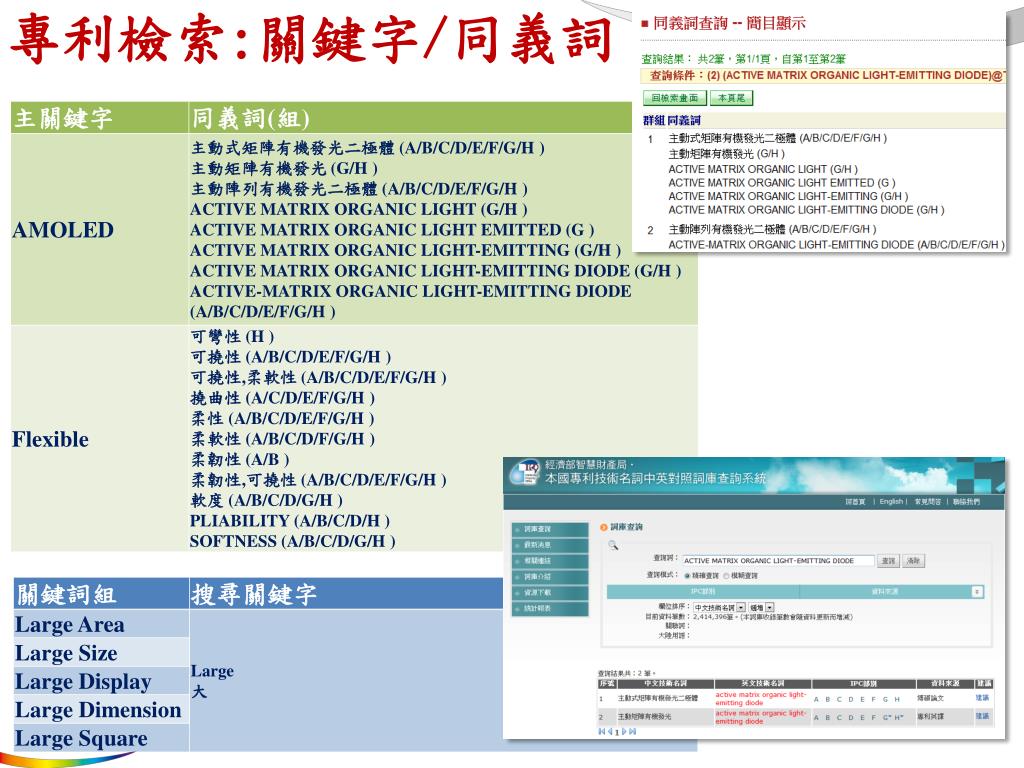This screenshot has width=1024, height=768.
Task: Click the TIPO logo in the glossary site header
Action: click(x=524, y=474)
